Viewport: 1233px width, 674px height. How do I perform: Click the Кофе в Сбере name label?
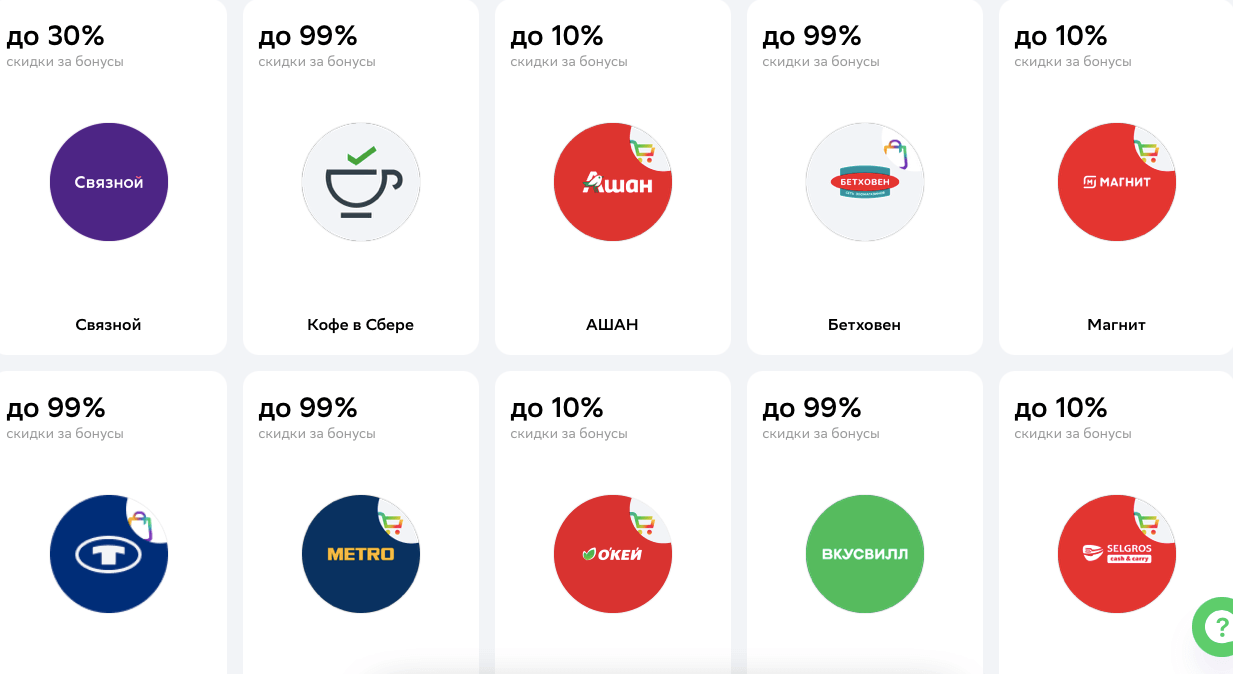pyautogui.click(x=360, y=325)
